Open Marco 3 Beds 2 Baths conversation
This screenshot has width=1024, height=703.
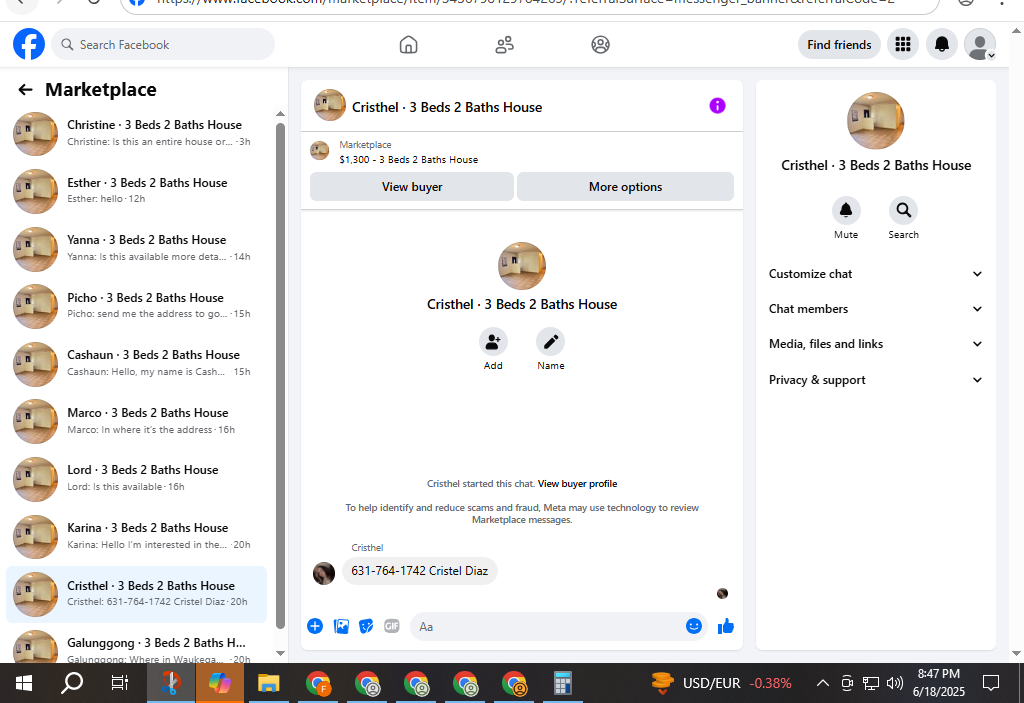[136, 421]
